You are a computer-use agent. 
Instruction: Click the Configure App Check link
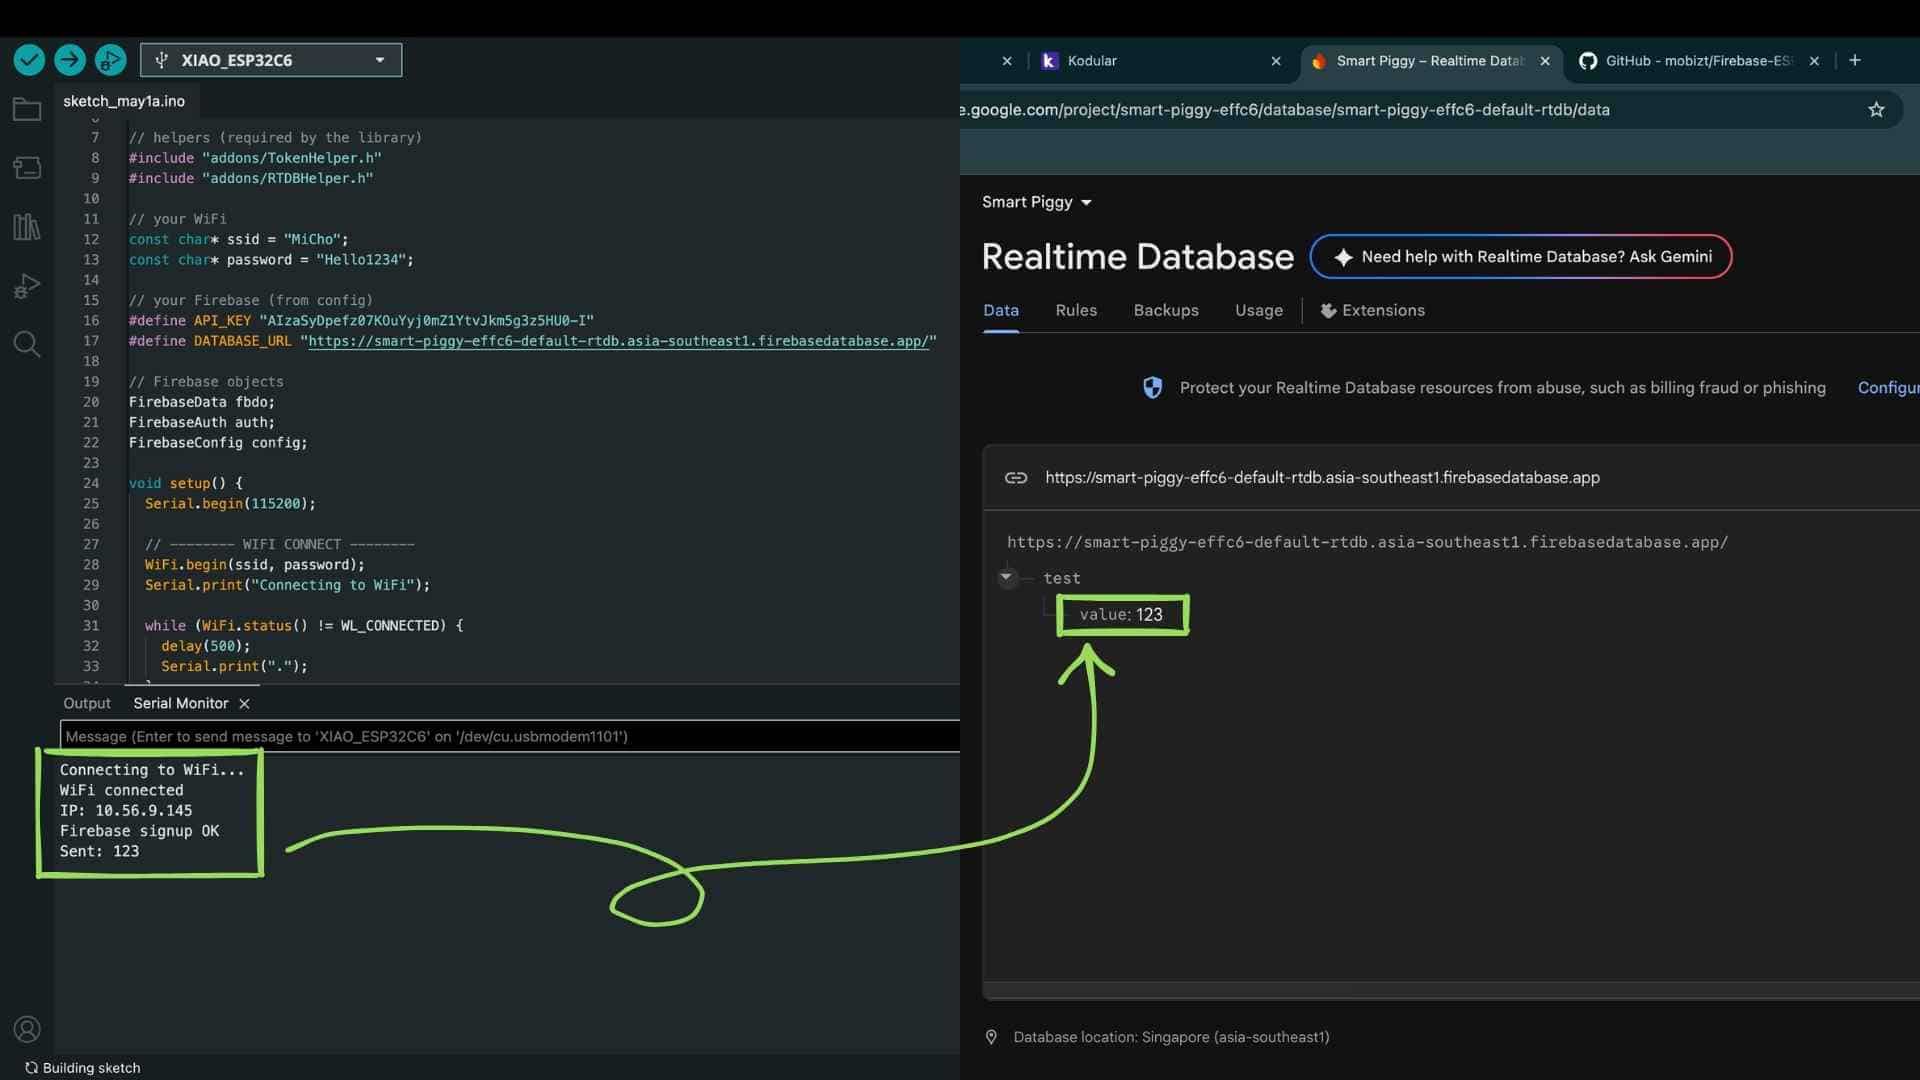(1888, 388)
